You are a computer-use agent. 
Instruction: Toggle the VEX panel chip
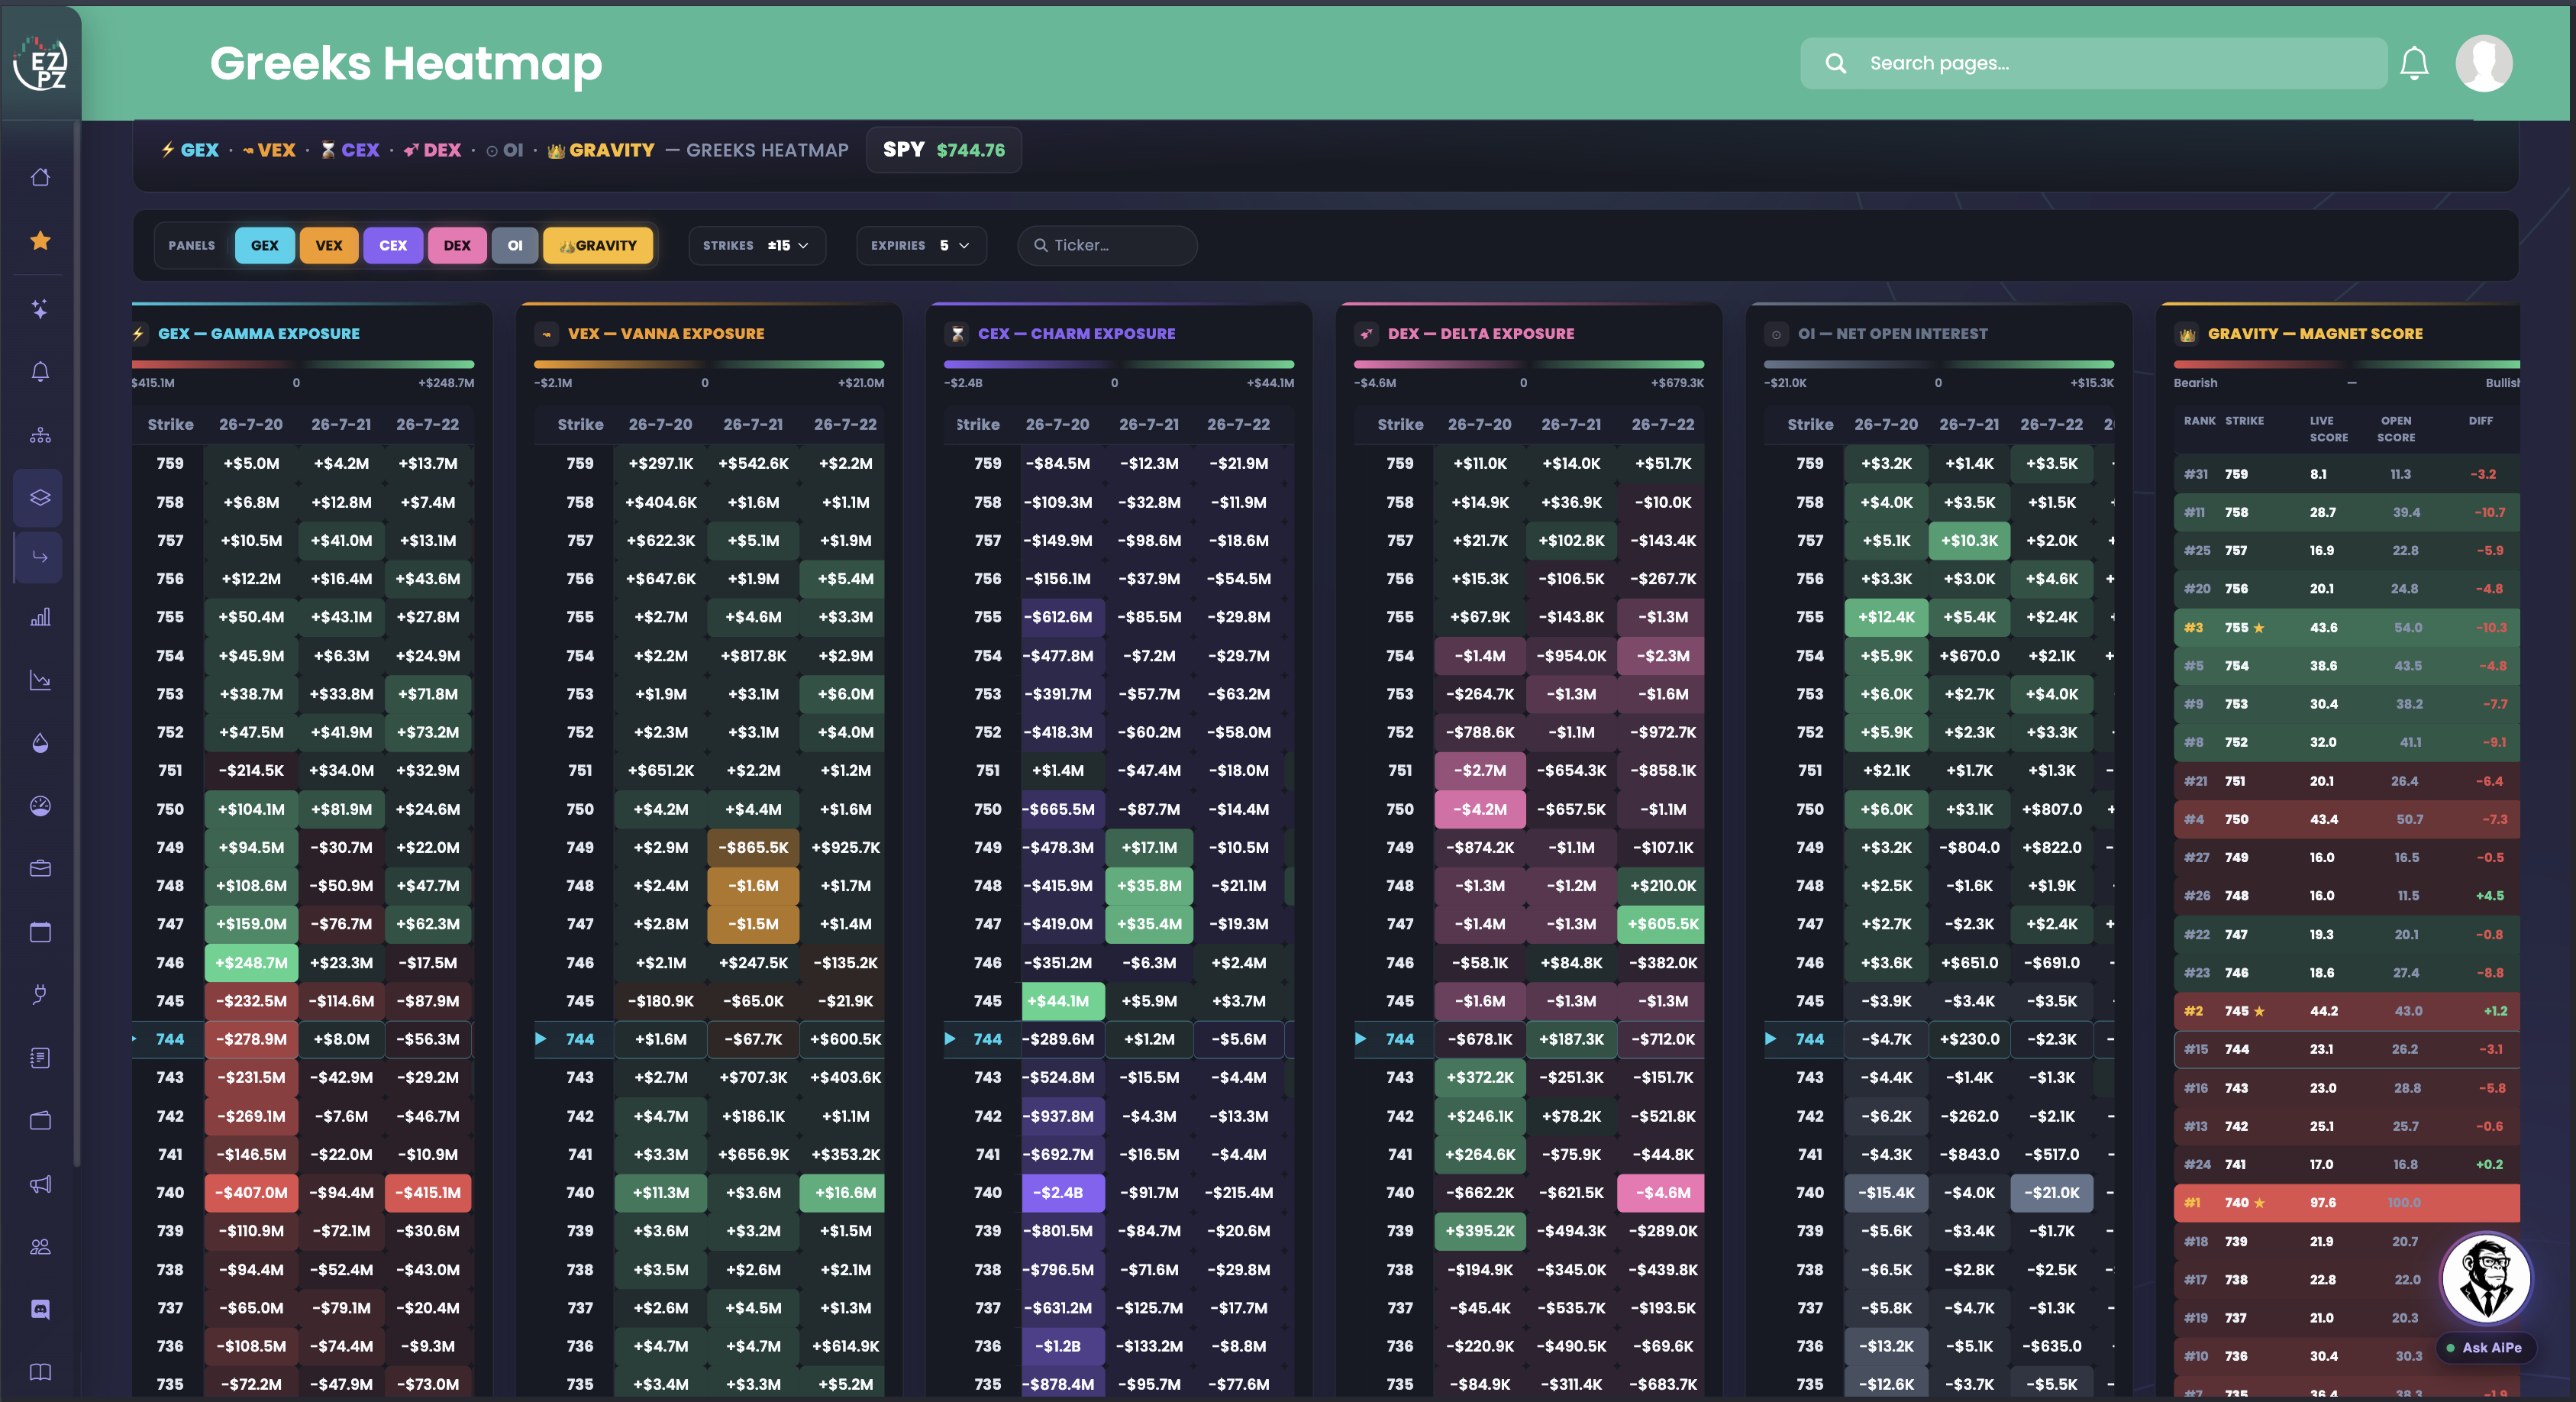(x=328, y=245)
